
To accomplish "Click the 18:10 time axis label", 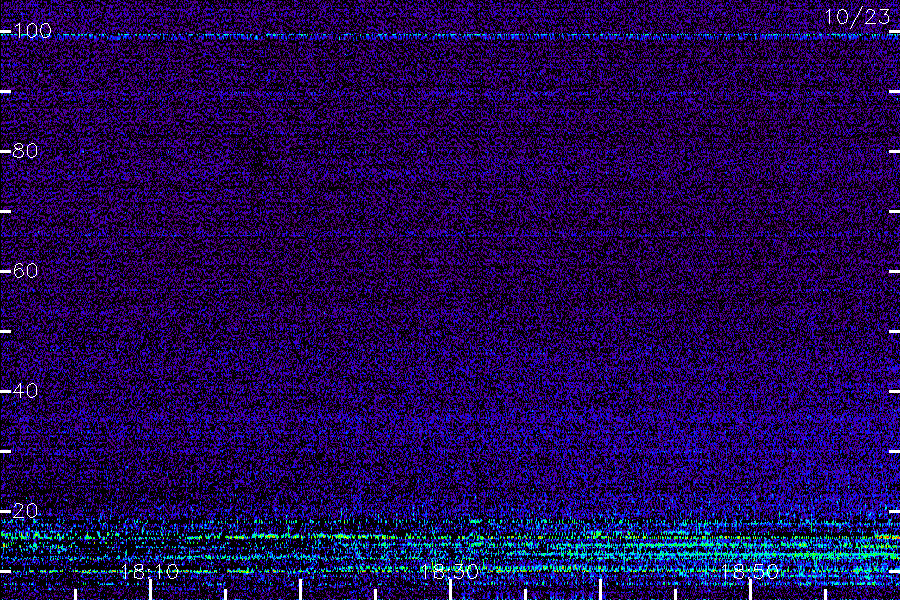I will click(x=150, y=572).
